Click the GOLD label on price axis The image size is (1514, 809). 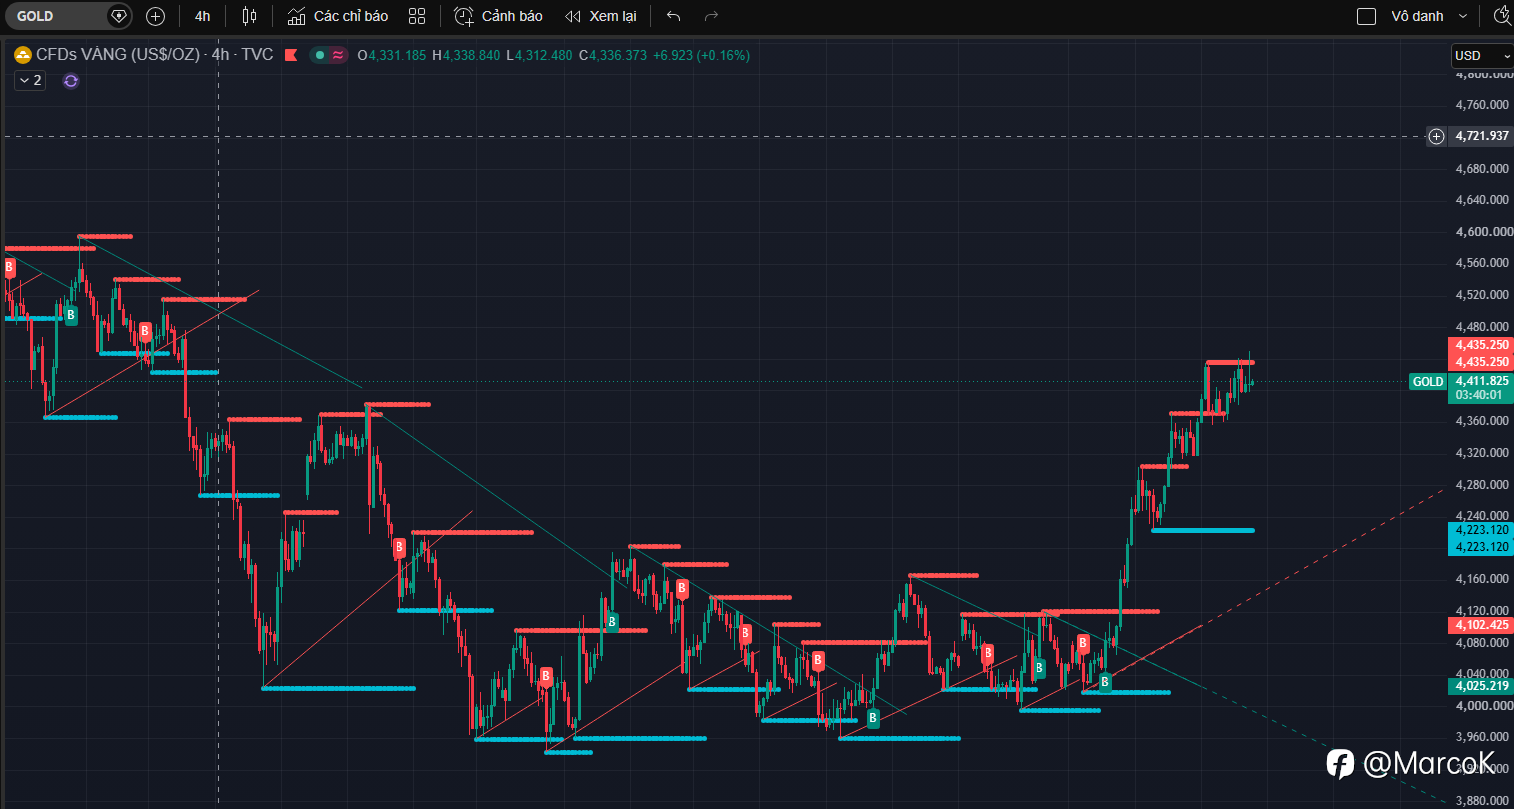[1428, 381]
